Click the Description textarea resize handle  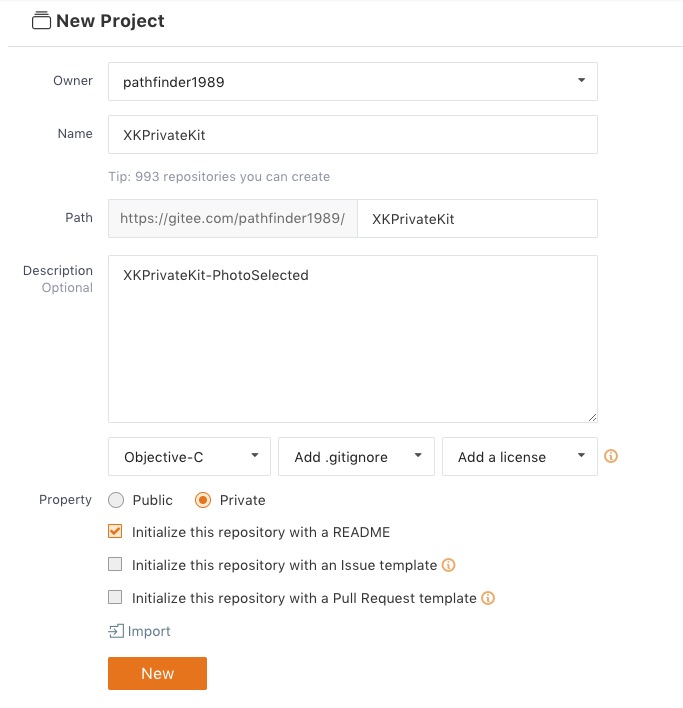(592, 417)
